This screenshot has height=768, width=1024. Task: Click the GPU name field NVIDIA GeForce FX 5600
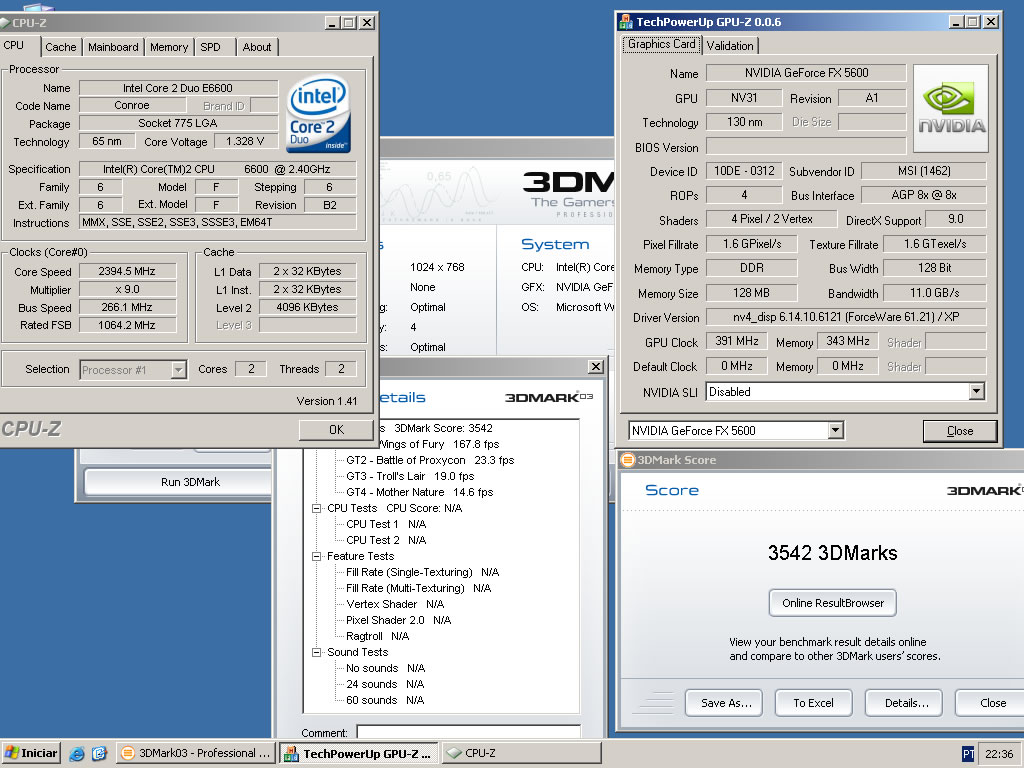click(x=806, y=73)
